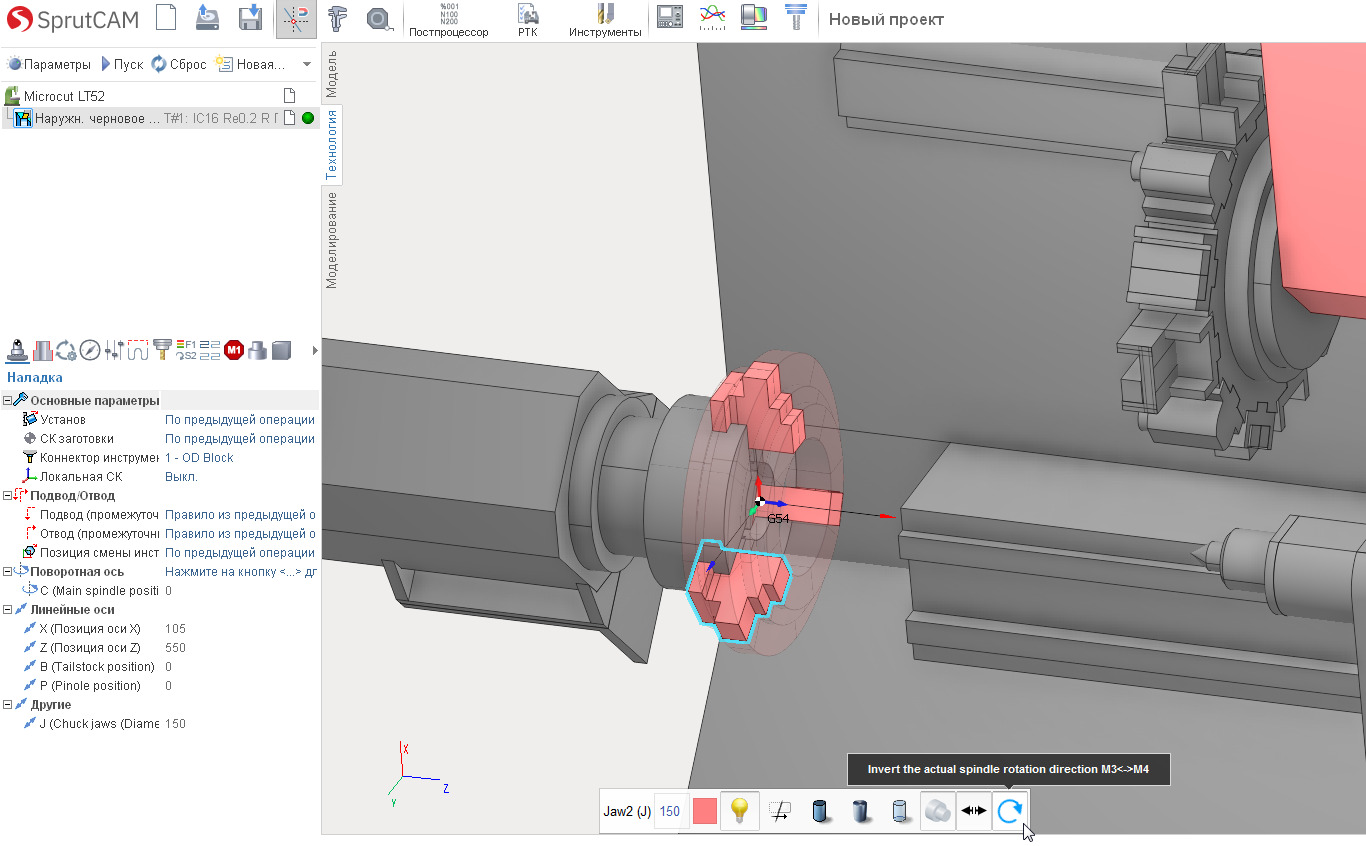
Task: Open the sliders parameter tab icon
Action: [x=114, y=350]
